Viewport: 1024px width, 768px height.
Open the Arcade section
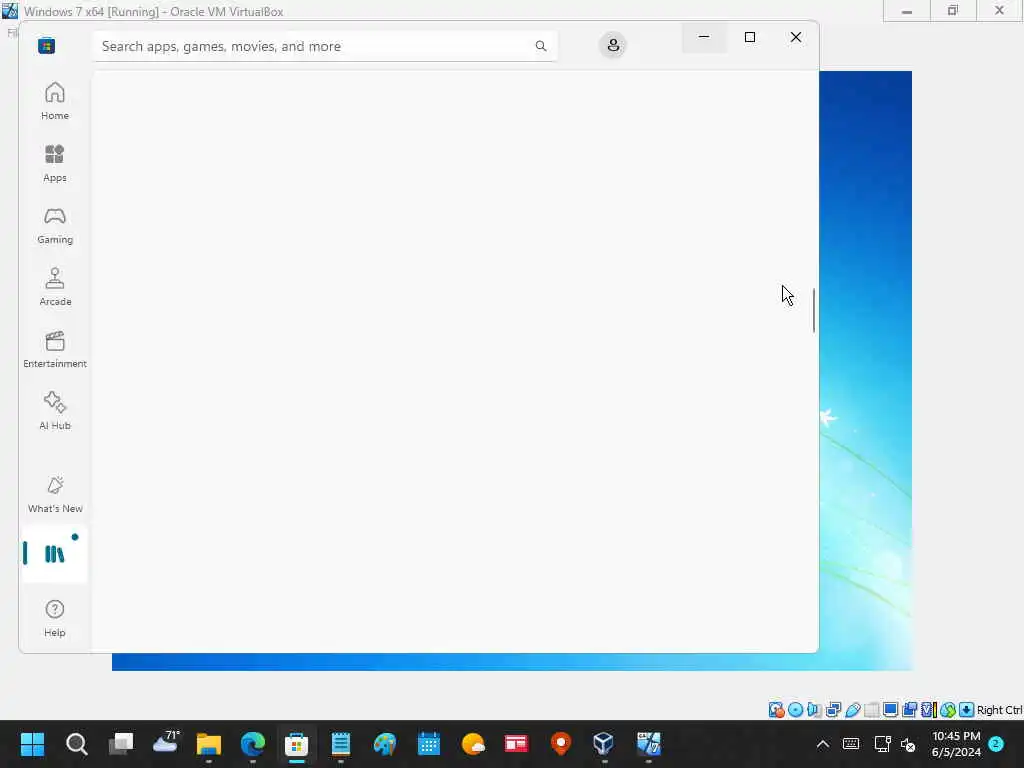point(55,287)
